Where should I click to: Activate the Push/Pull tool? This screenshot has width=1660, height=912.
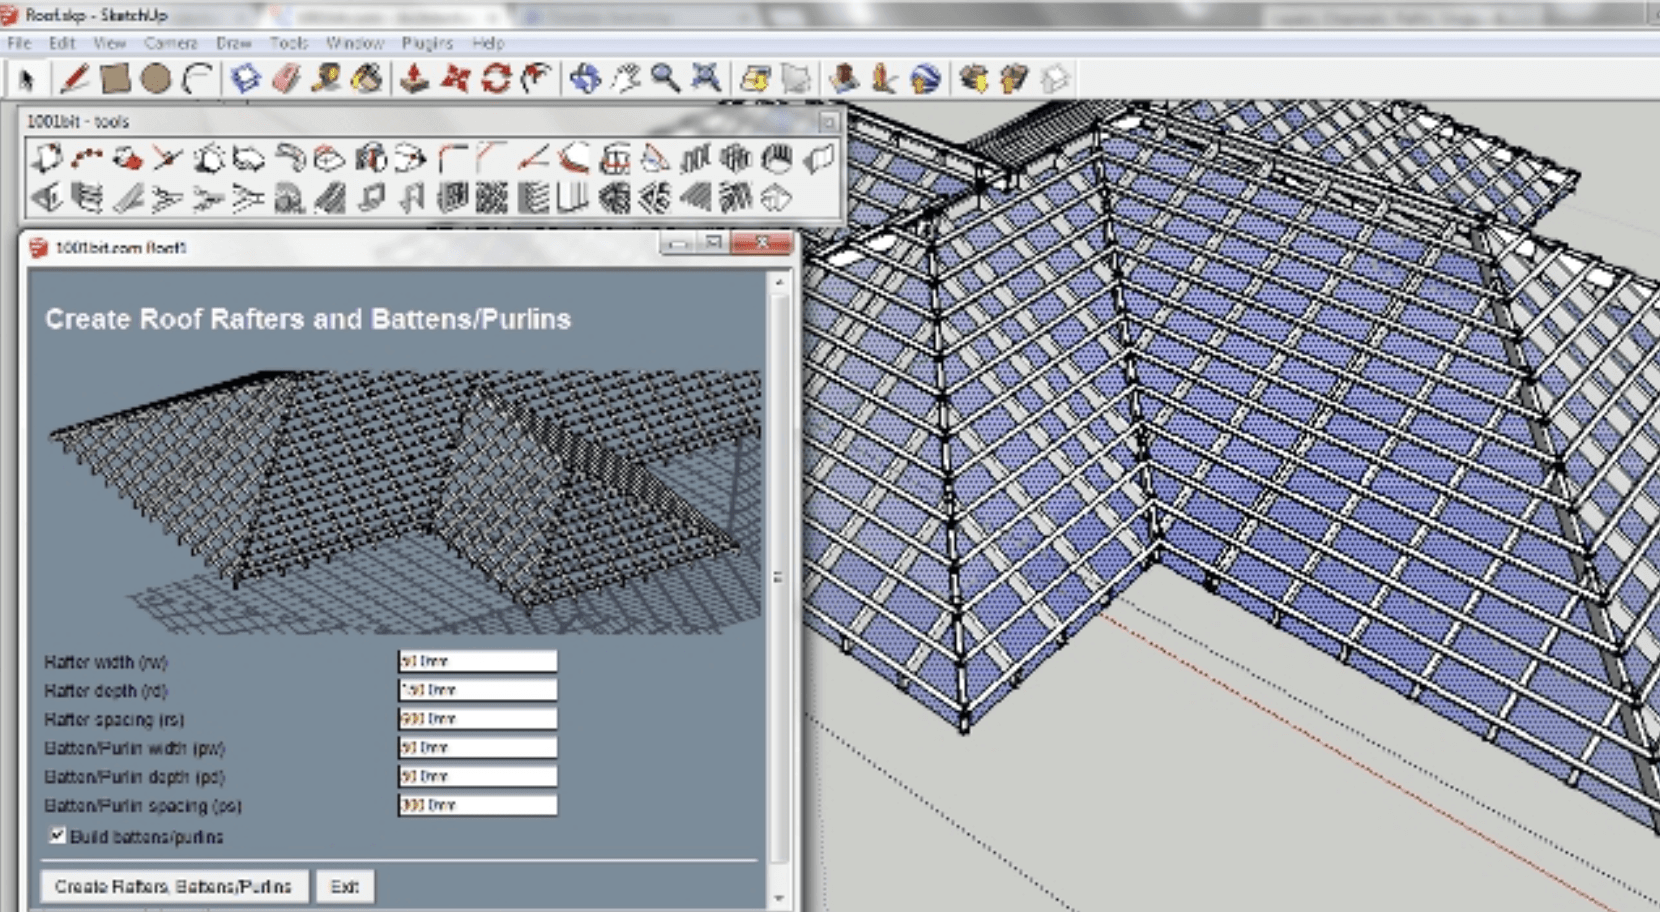click(412, 78)
